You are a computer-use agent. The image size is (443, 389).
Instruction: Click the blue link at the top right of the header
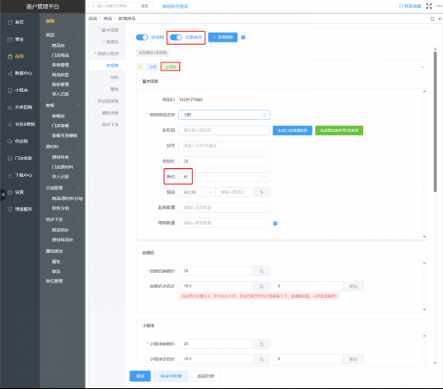pos(410,6)
